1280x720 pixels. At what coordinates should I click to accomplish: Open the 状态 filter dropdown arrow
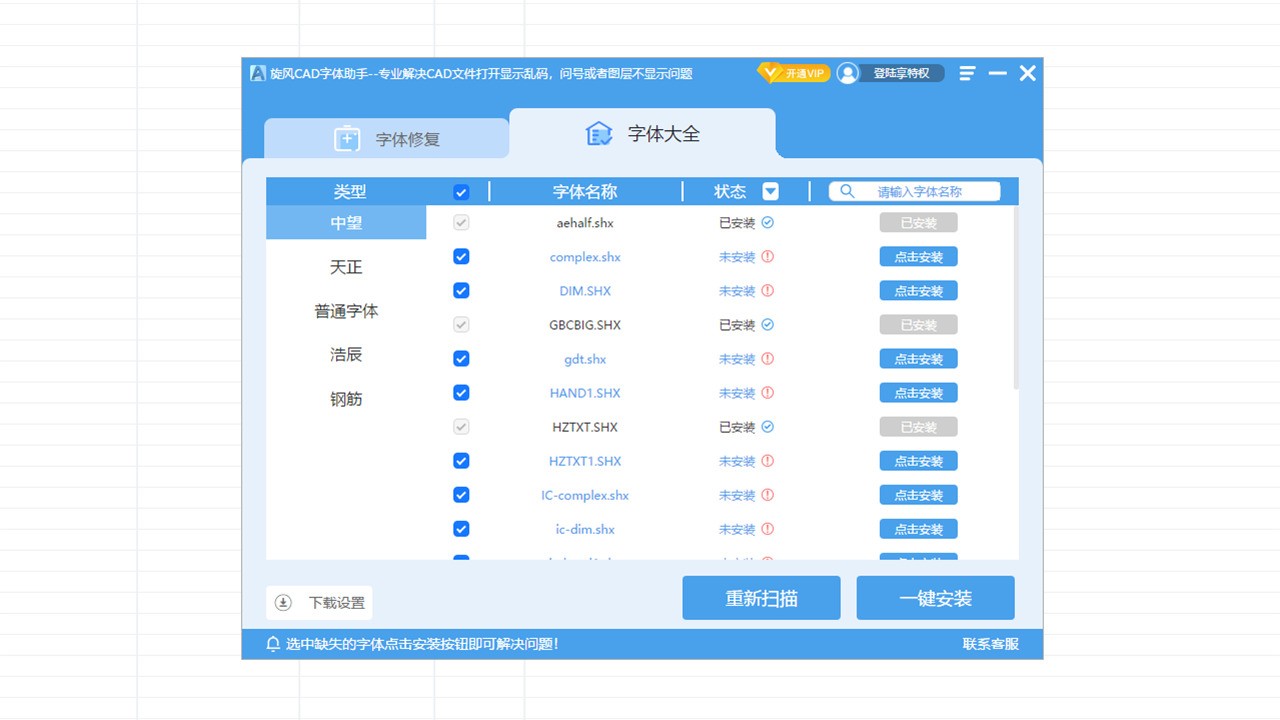pos(770,191)
